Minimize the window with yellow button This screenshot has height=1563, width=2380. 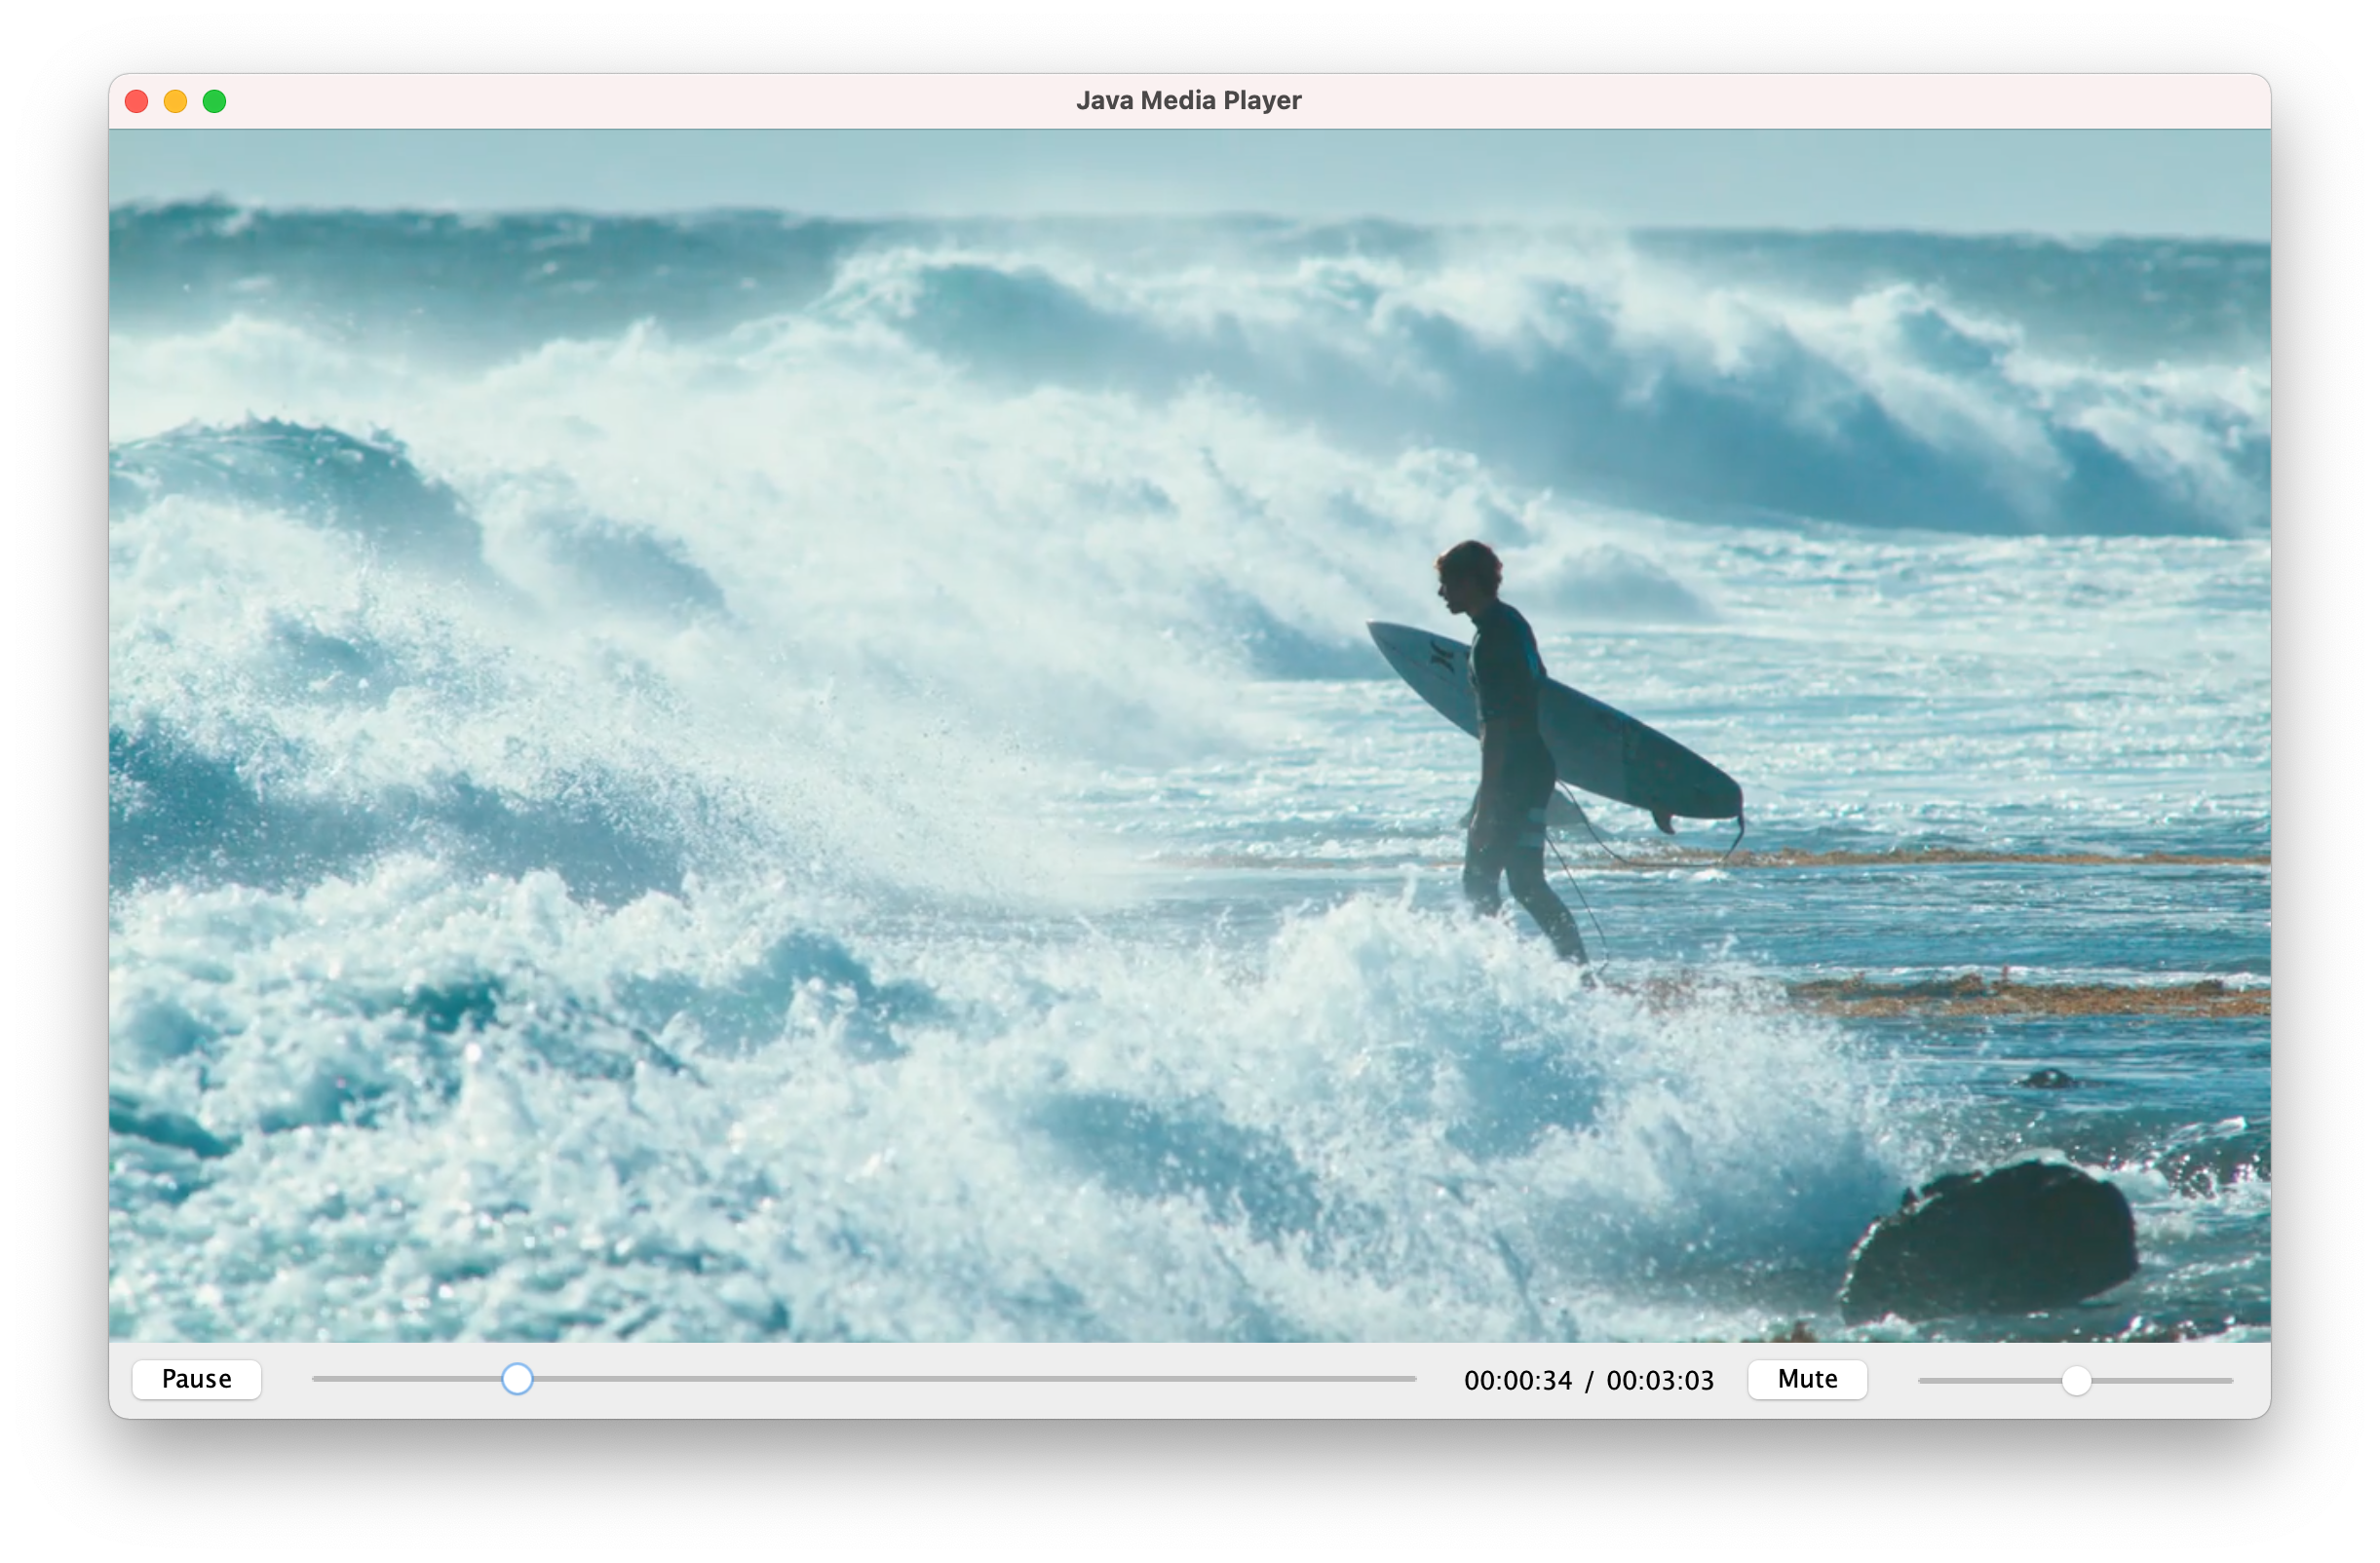coord(176,101)
